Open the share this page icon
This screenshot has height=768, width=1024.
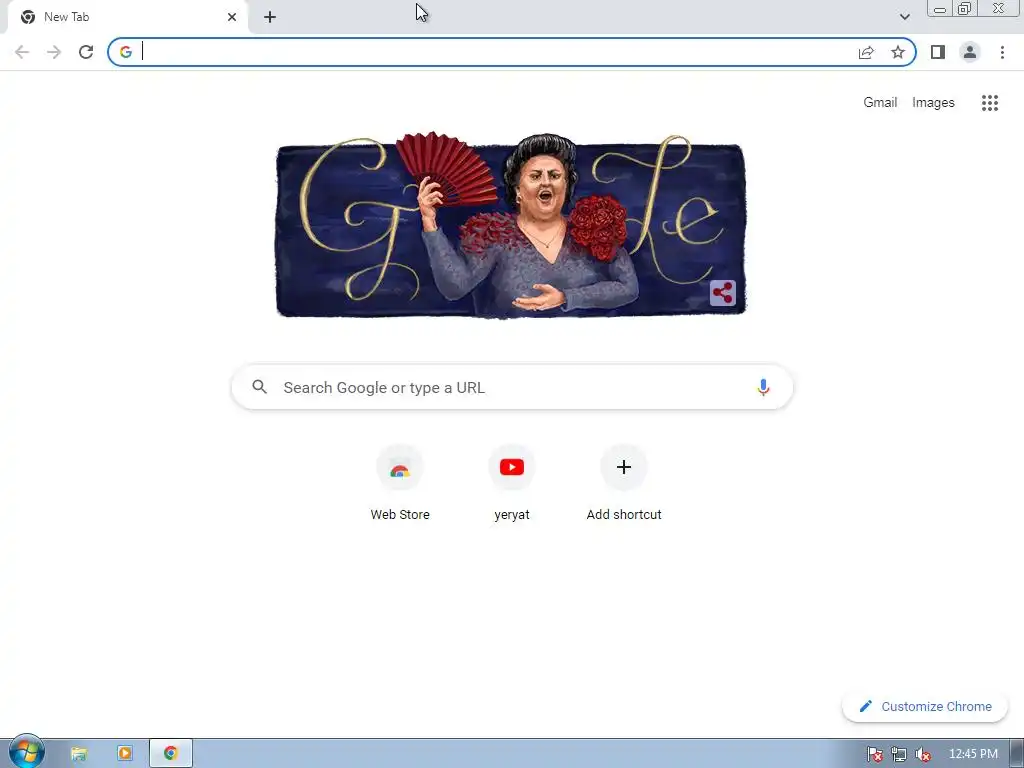tap(866, 52)
